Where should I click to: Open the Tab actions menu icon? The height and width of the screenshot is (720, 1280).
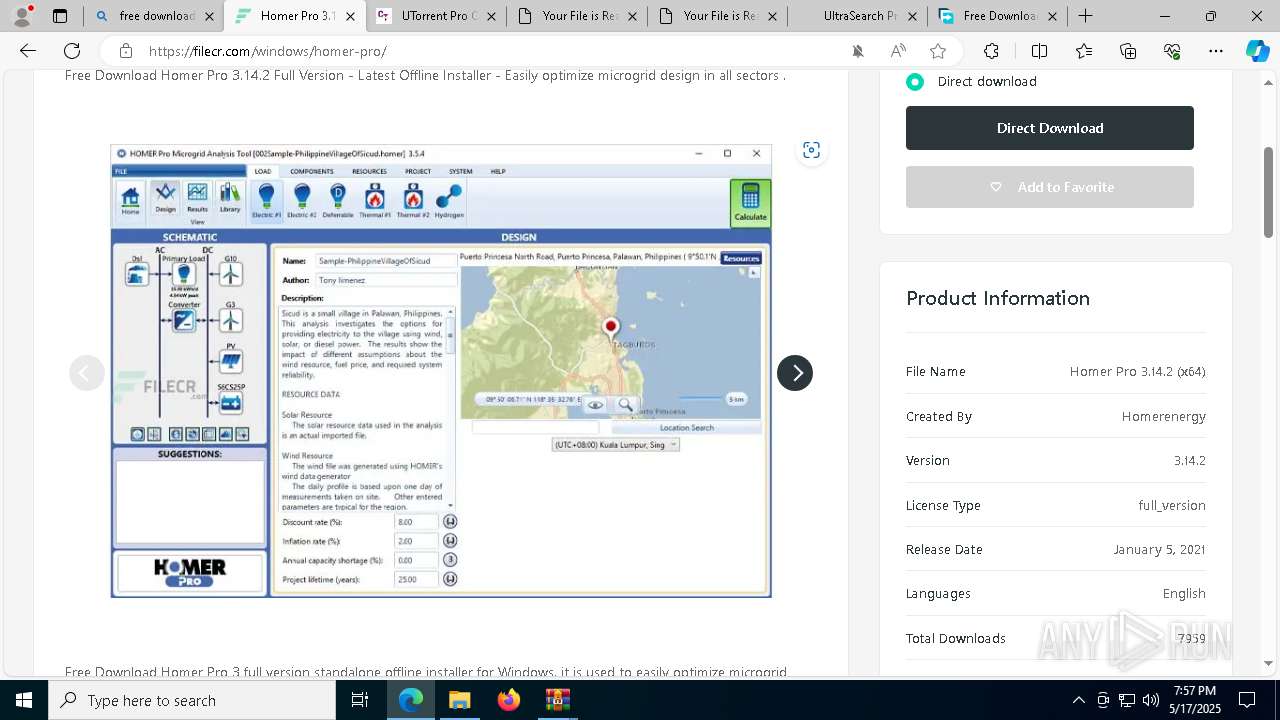click(x=60, y=16)
